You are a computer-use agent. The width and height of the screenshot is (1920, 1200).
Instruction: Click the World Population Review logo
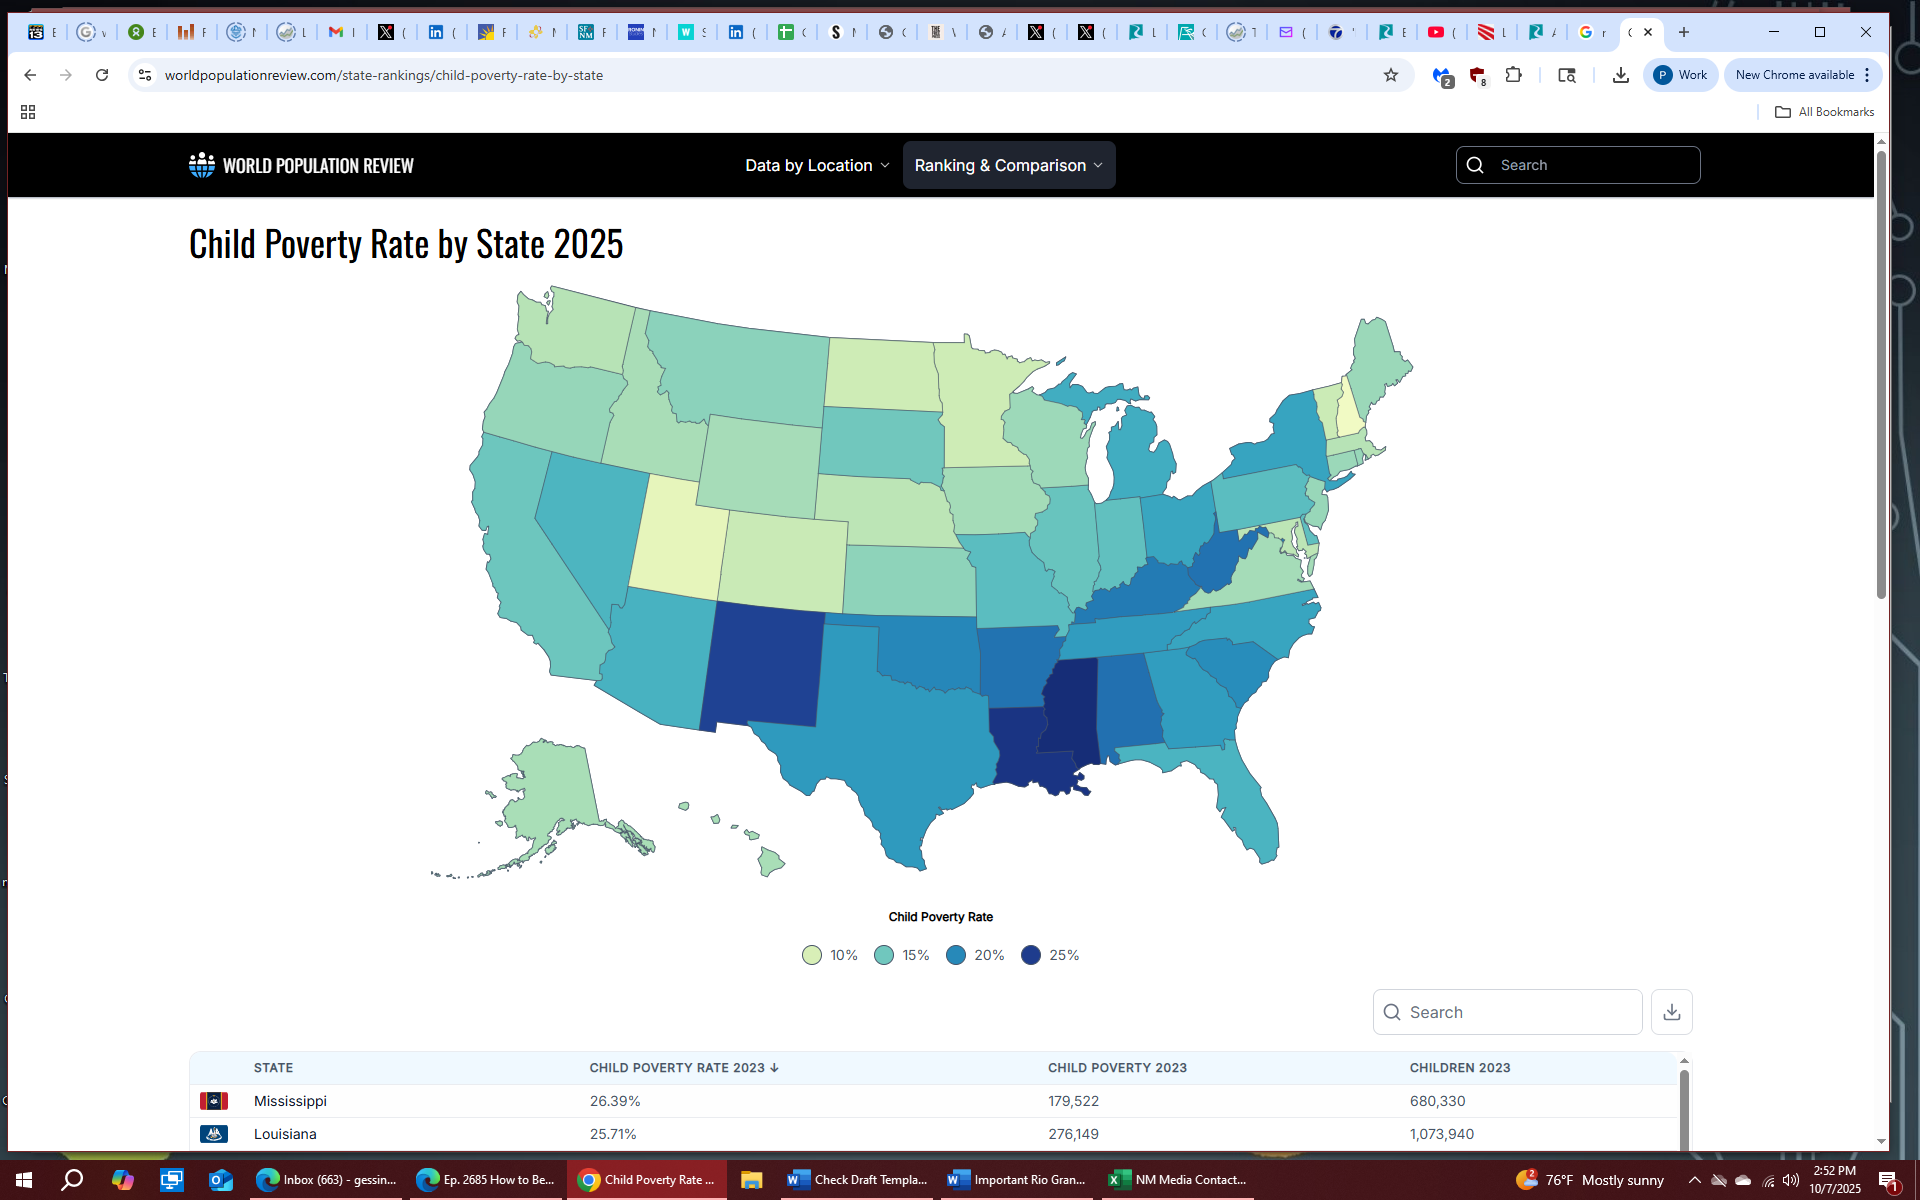point(301,165)
